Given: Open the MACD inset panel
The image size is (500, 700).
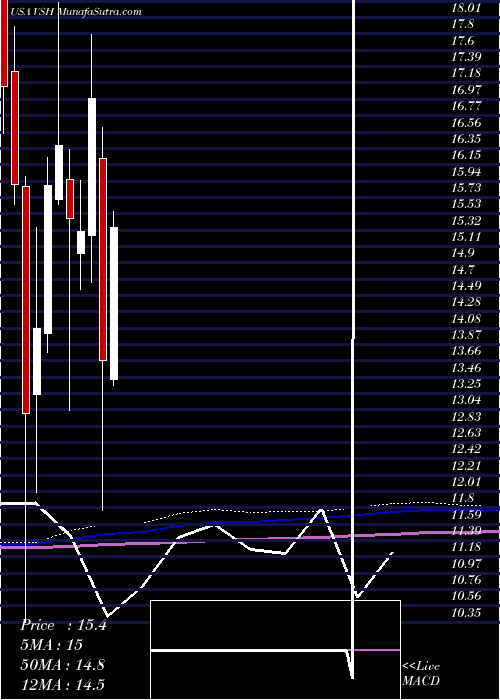Looking at the screenshot, I should tap(275, 650).
